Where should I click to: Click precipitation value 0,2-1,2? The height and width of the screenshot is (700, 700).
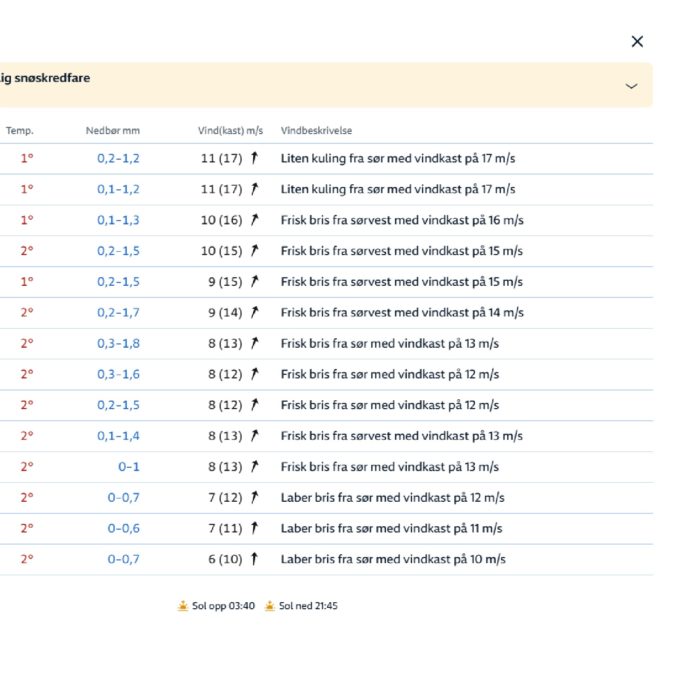pyautogui.click(x=118, y=158)
